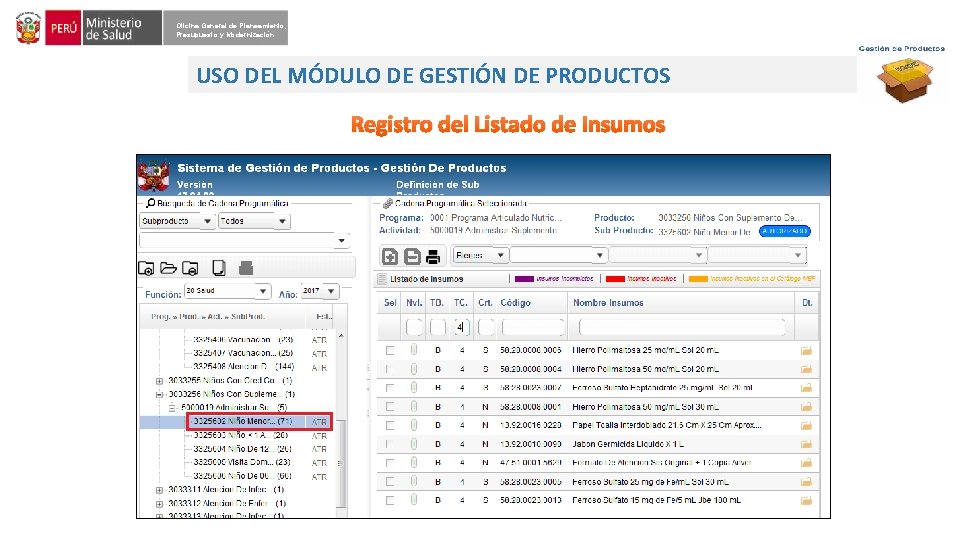Open the empty search combo box arrow
This screenshot has height=540, width=960.
click(342, 241)
